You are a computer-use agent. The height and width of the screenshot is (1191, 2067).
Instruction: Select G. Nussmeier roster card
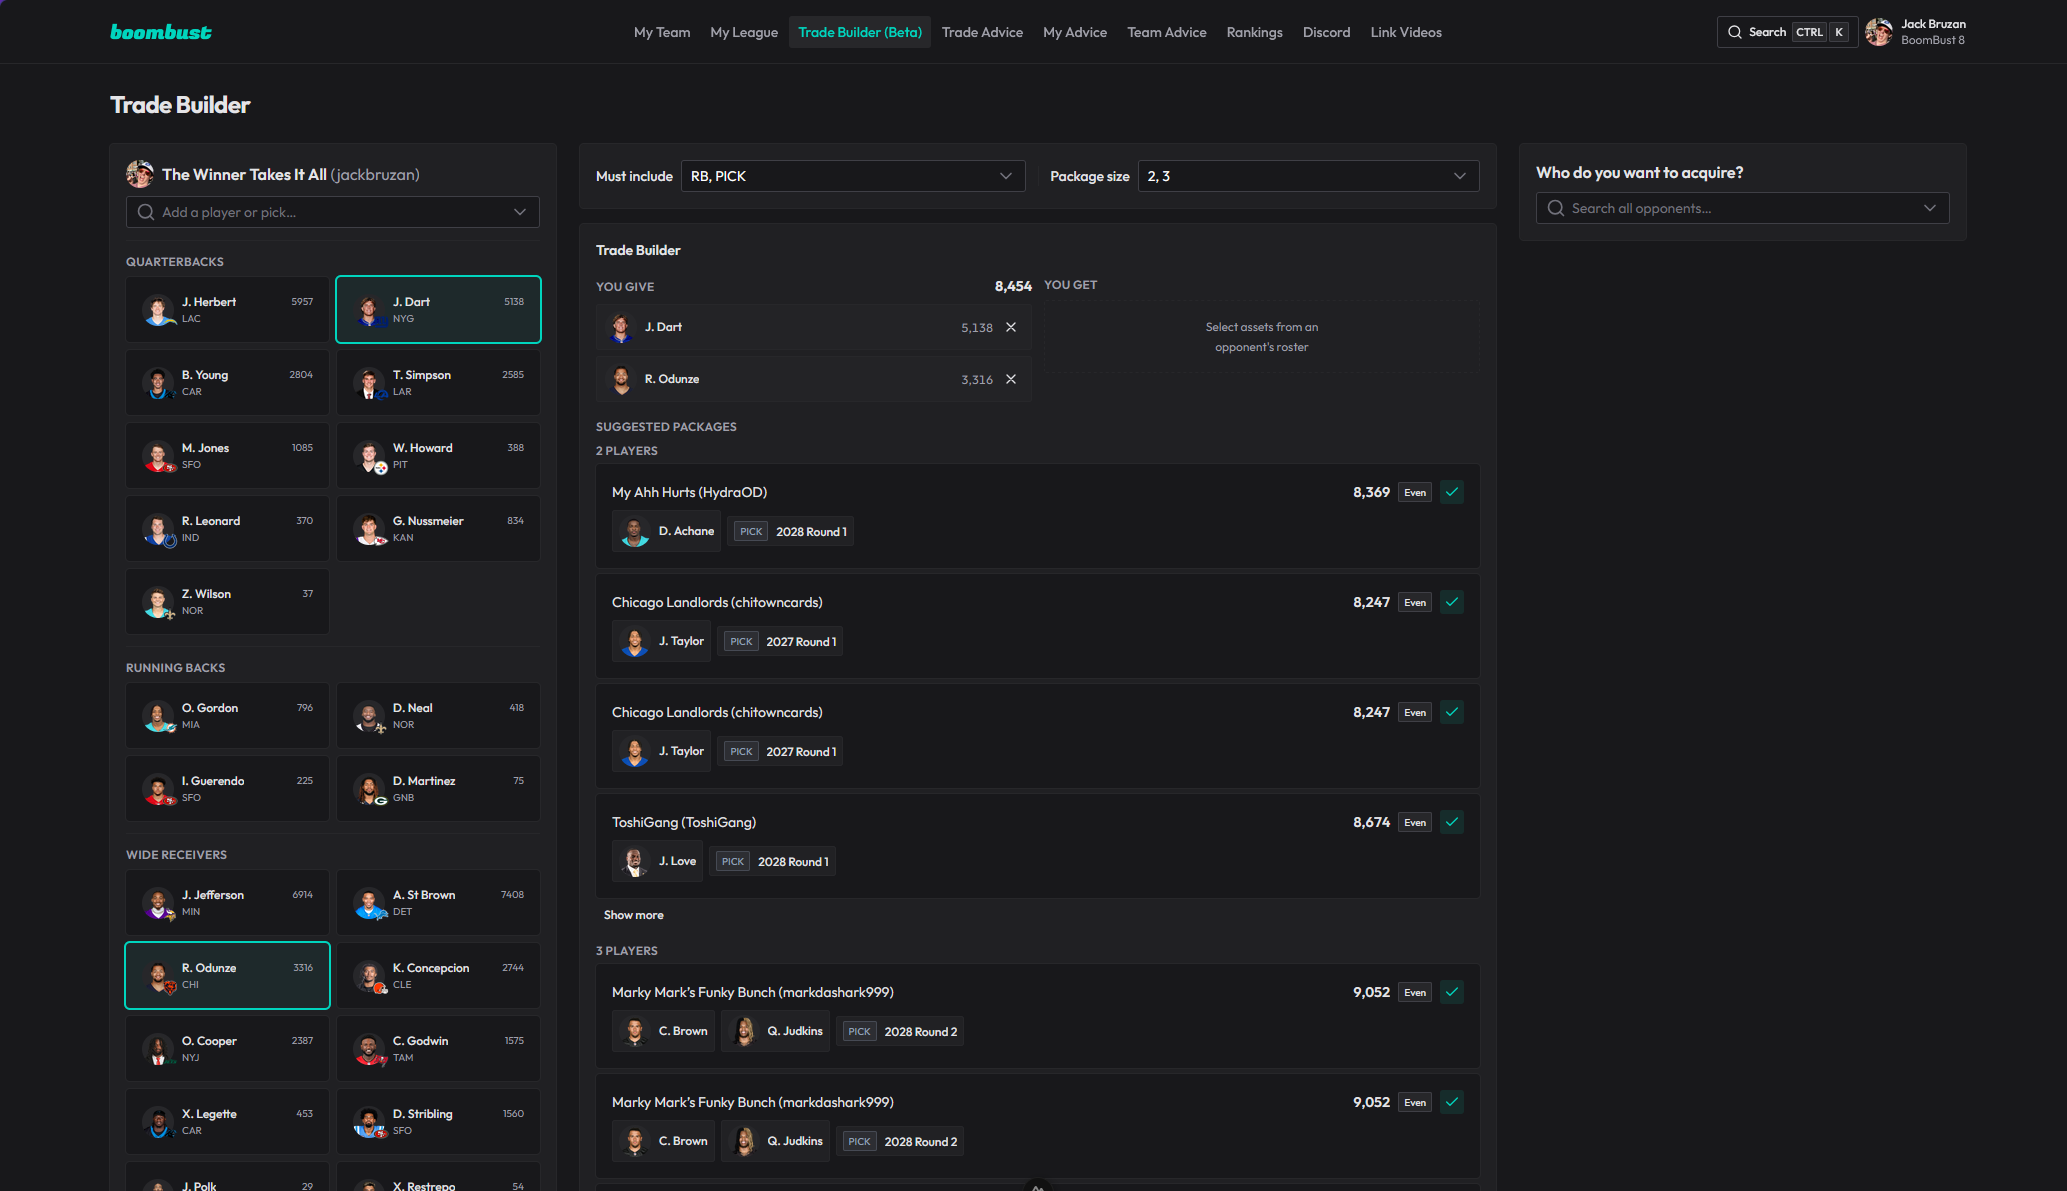(438, 528)
